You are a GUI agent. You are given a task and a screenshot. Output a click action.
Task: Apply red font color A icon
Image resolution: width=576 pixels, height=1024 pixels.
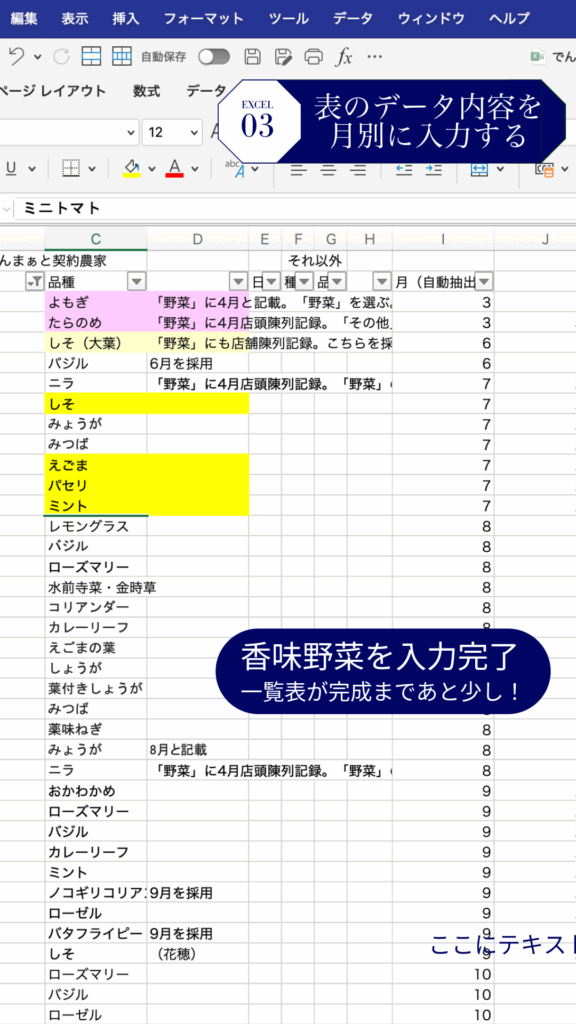click(174, 168)
